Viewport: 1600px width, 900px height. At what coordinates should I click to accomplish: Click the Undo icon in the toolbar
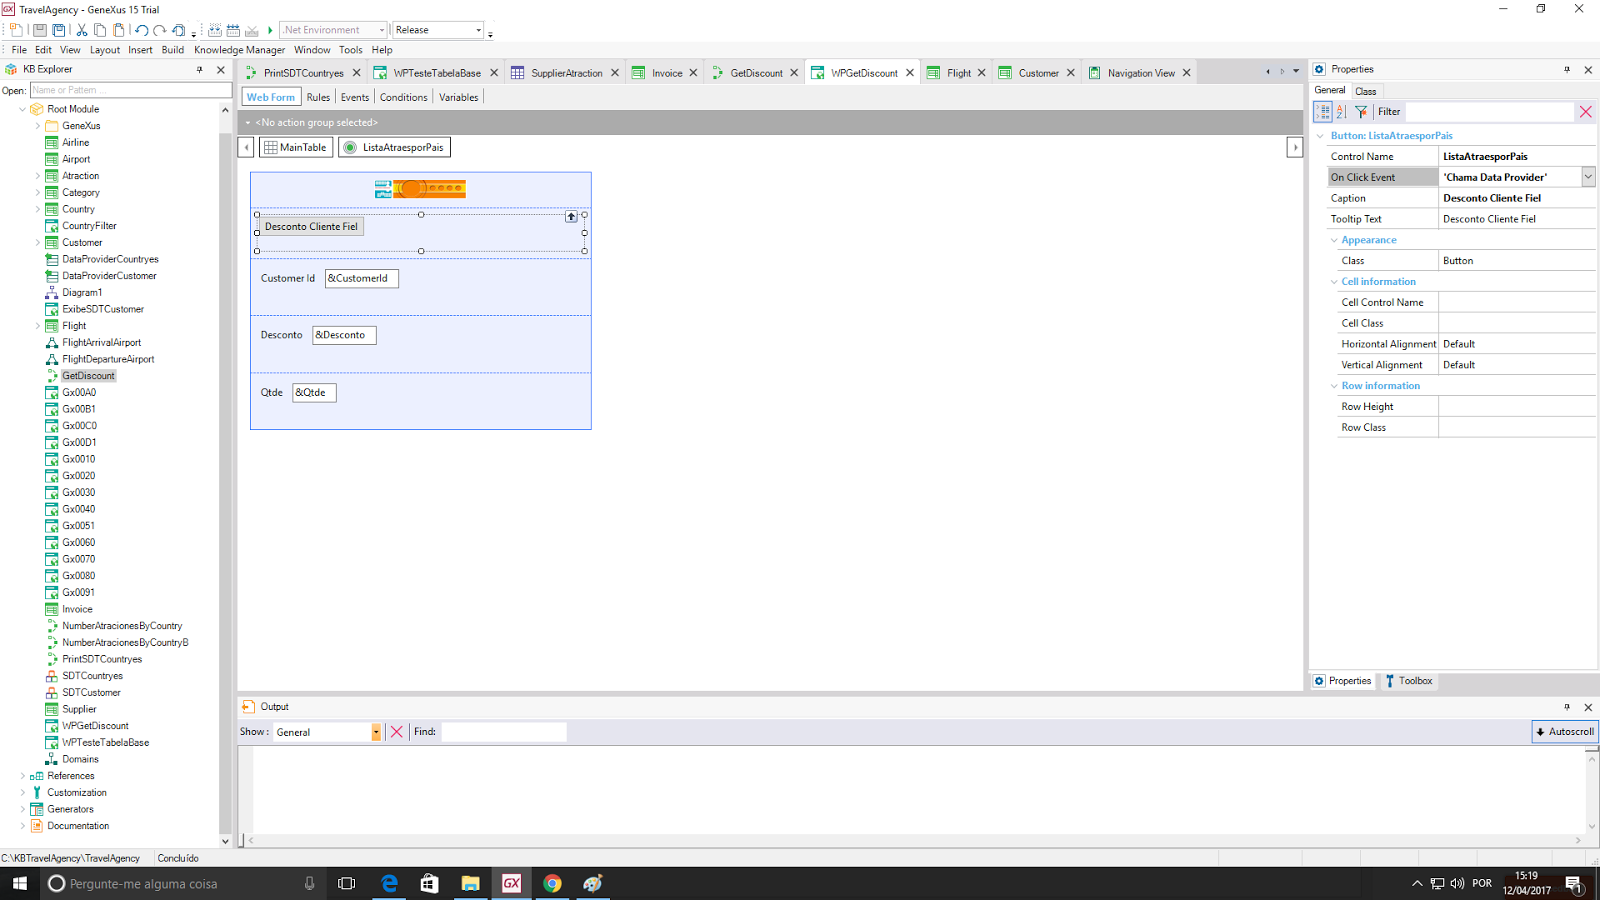(142, 30)
